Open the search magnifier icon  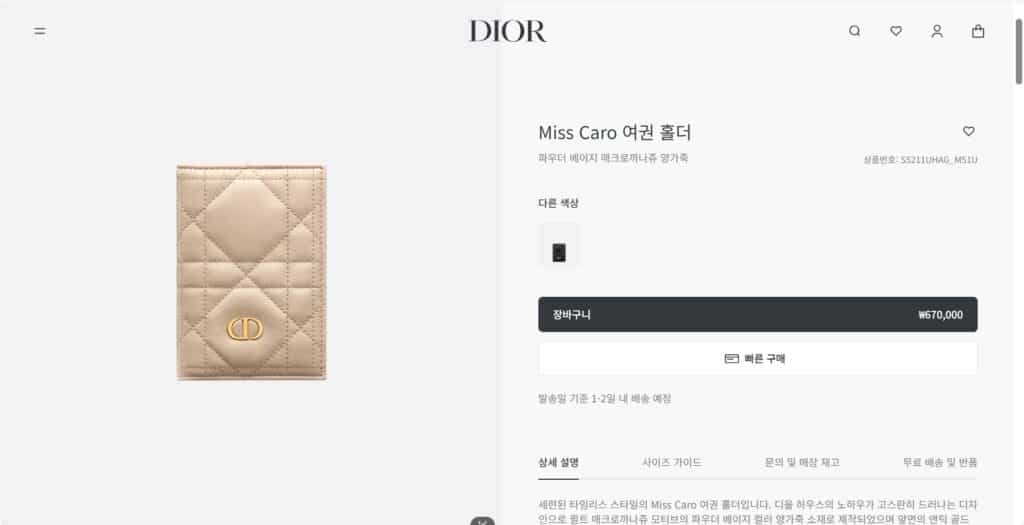(854, 31)
